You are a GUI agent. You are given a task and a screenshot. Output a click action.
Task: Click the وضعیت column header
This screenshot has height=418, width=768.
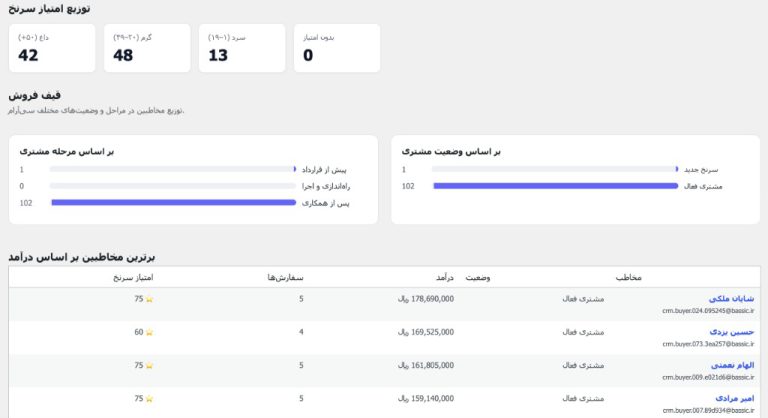pyautogui.click(x=478, y=277)
